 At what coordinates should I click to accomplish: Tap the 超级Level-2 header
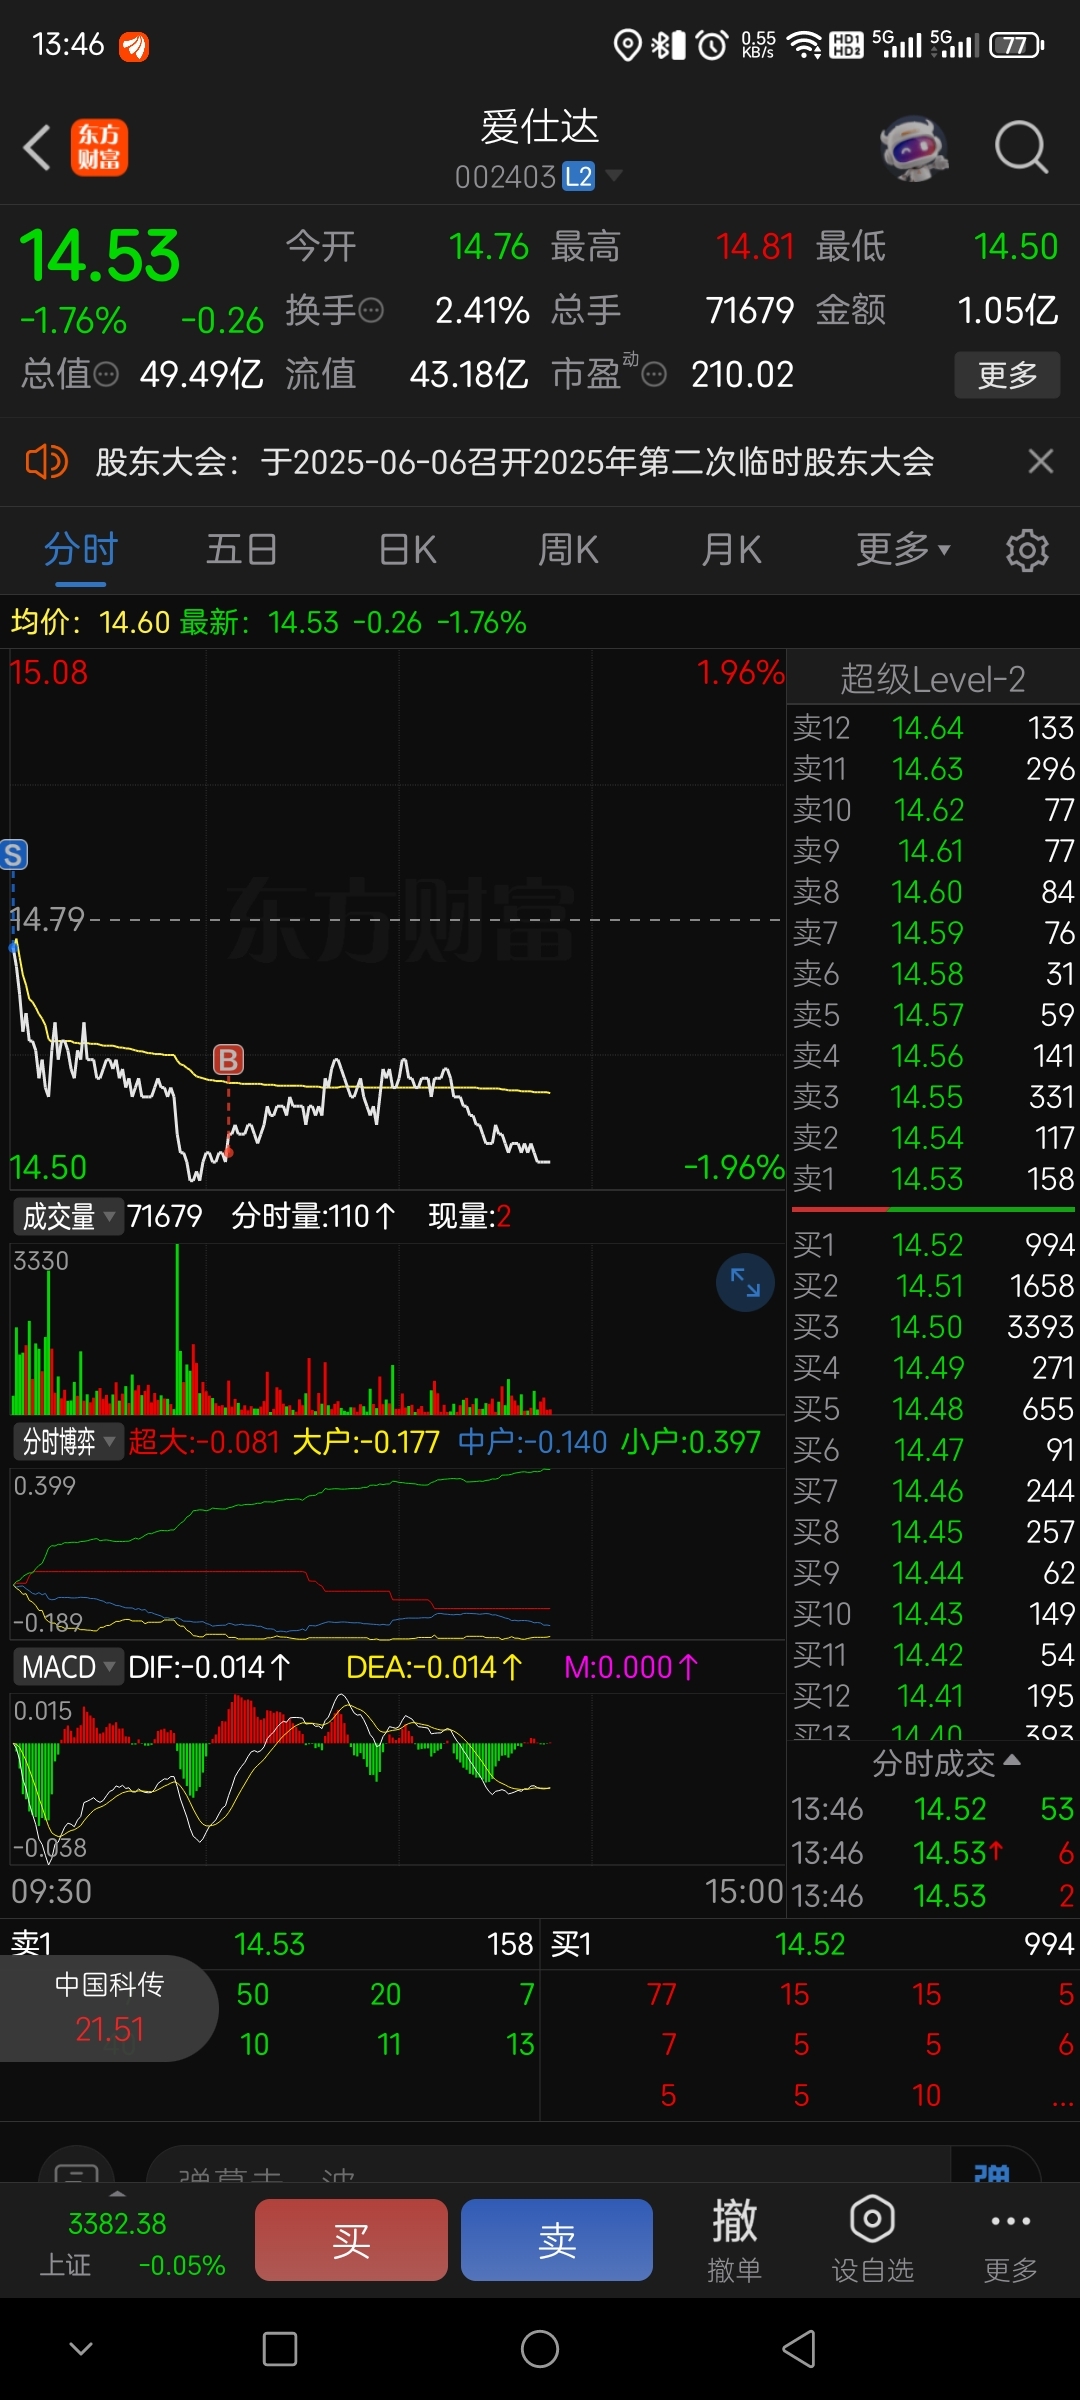pos(932,679)
